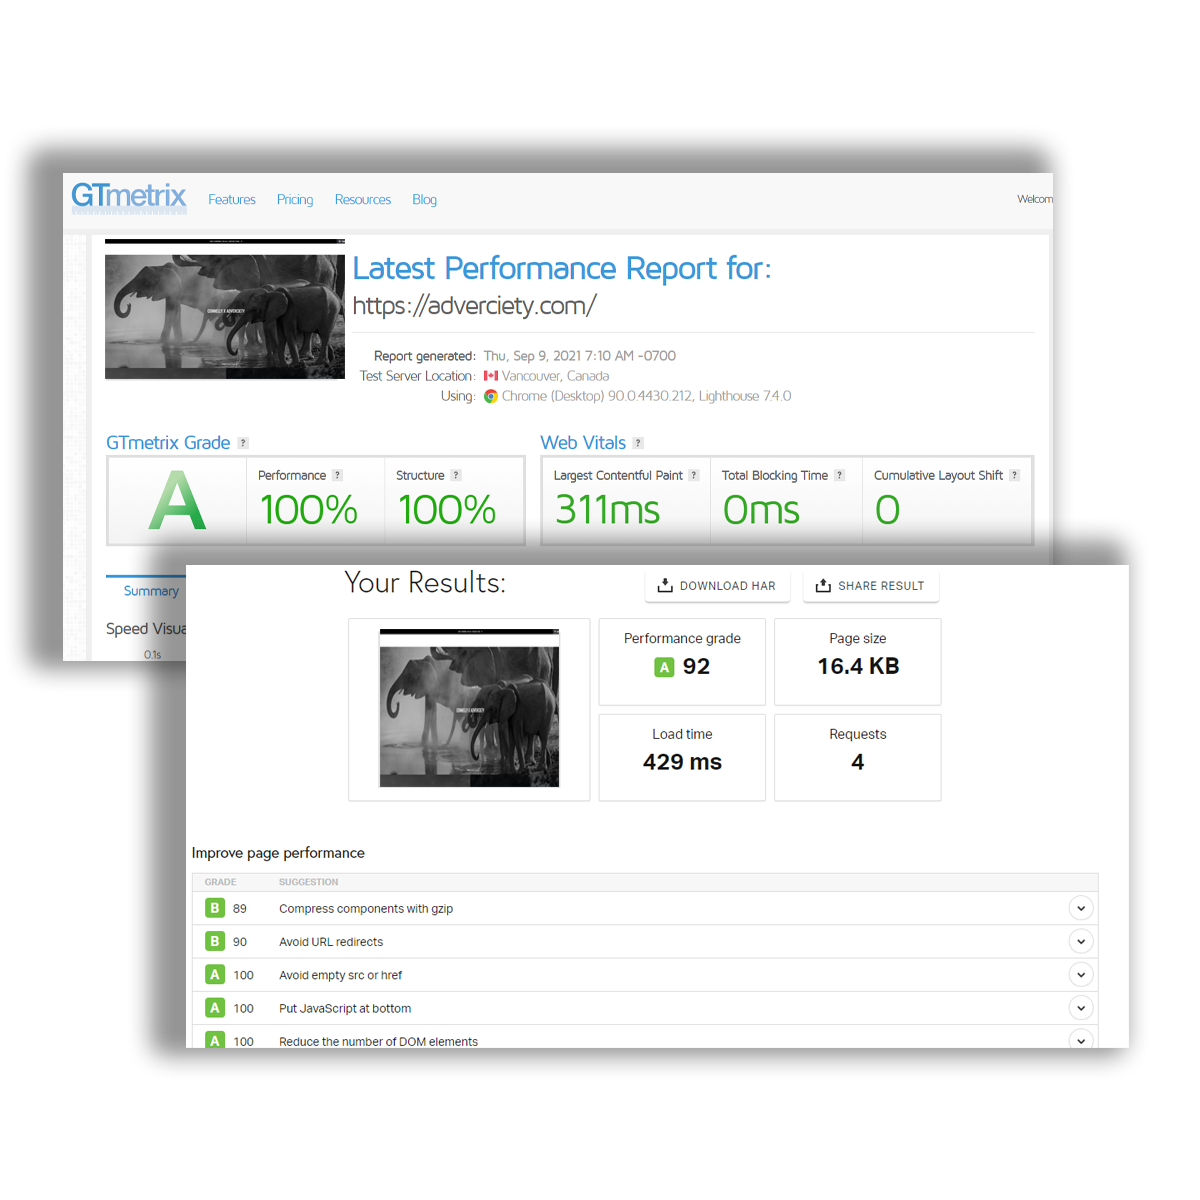Expand the Avoid URL redirects suggestion
This screenshot has width=1200, height=1200.
coord(1080,941)
